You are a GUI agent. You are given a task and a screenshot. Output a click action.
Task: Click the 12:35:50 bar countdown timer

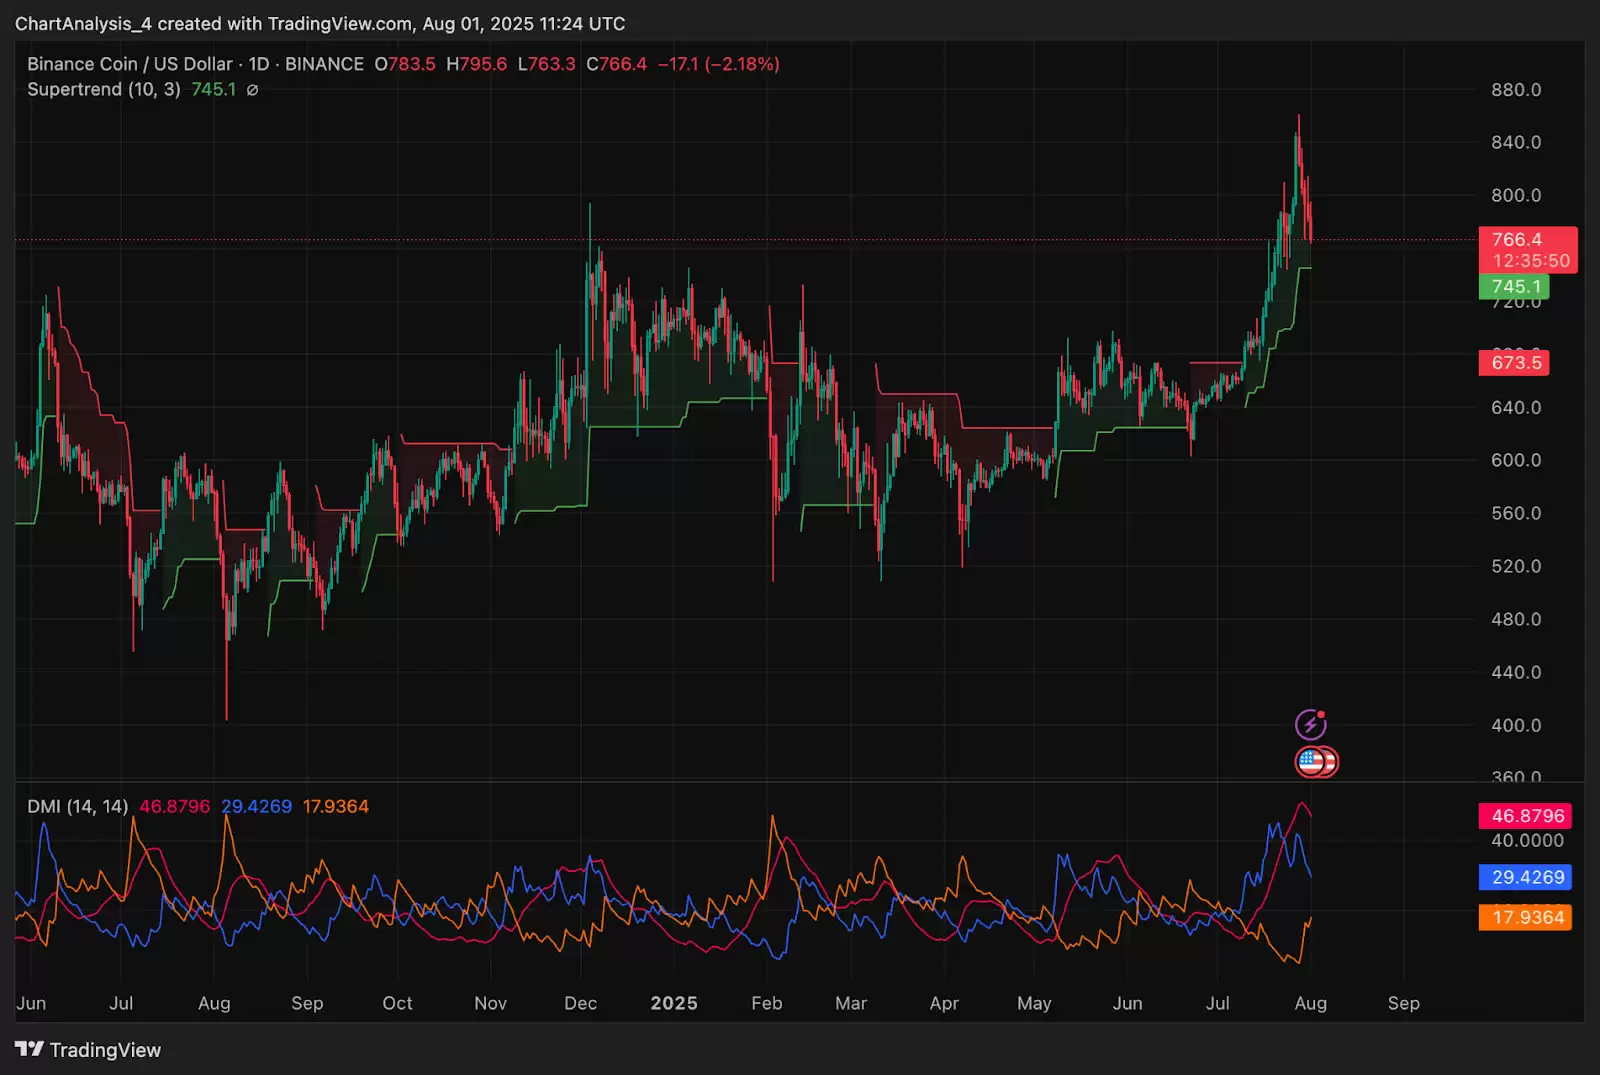click(x=1531, y=261)
